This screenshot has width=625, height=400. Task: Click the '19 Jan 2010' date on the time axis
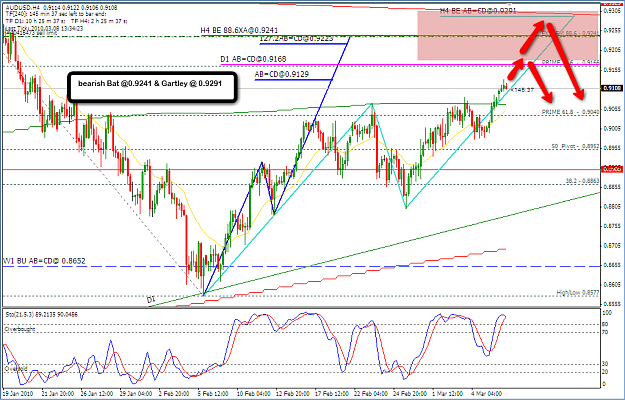18,394
